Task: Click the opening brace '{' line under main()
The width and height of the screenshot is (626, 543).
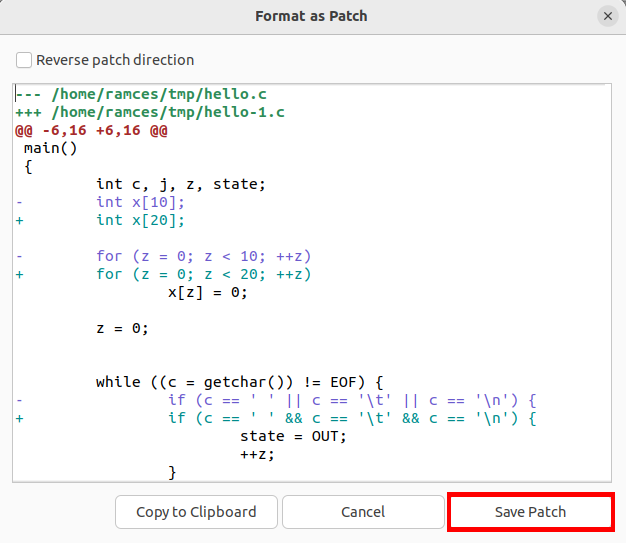Action: click(x=28, y=166)
